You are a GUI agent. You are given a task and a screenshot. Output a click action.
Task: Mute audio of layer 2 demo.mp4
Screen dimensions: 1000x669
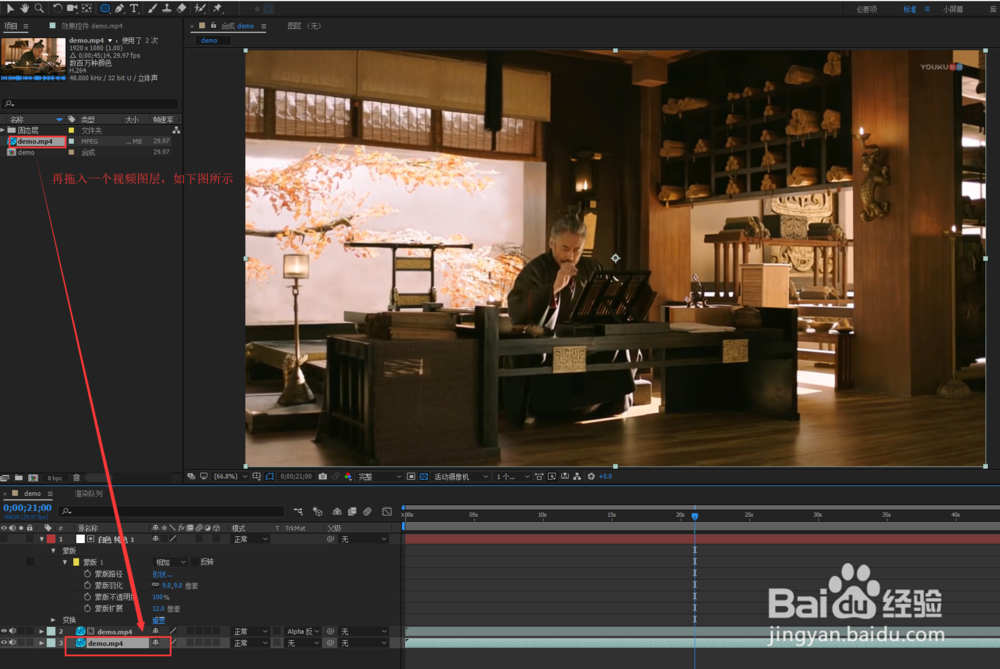(13, 631)
